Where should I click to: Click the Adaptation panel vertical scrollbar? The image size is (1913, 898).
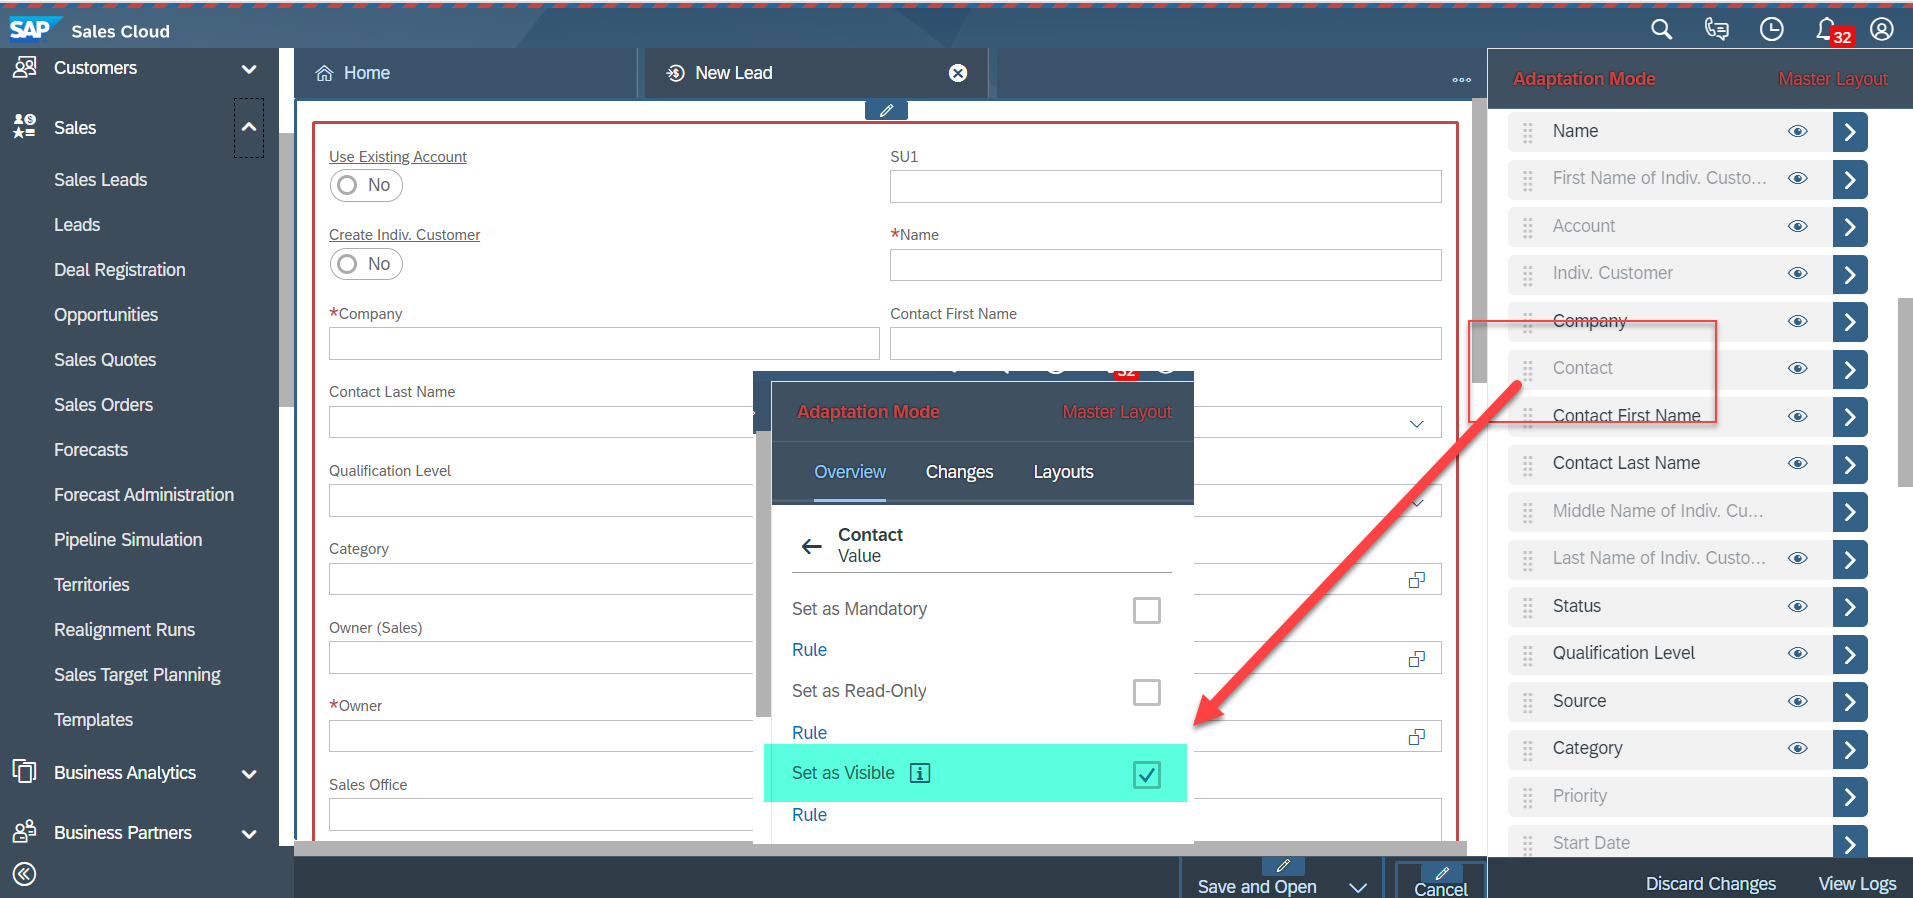[x=1905, y=392]
